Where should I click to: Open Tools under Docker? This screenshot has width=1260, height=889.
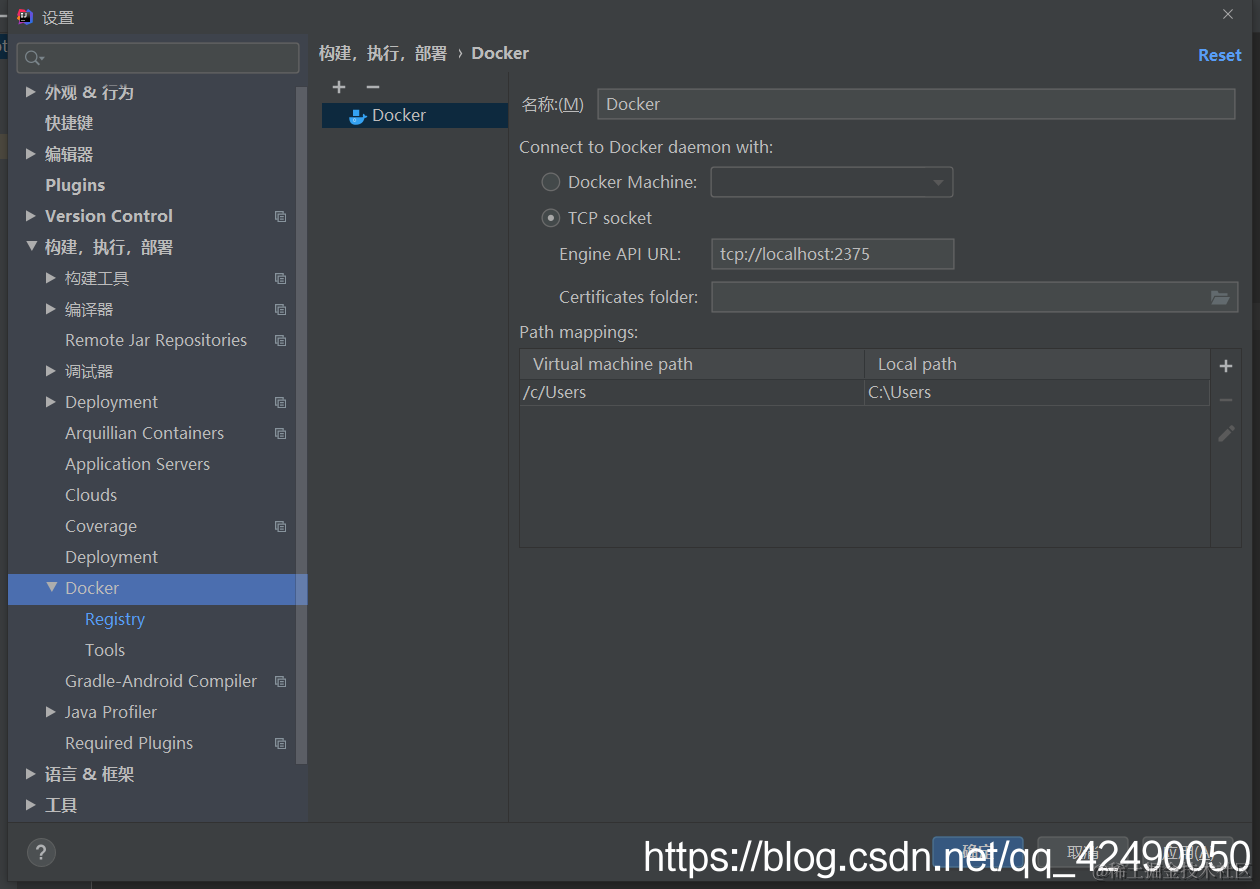tap(105, 650)
